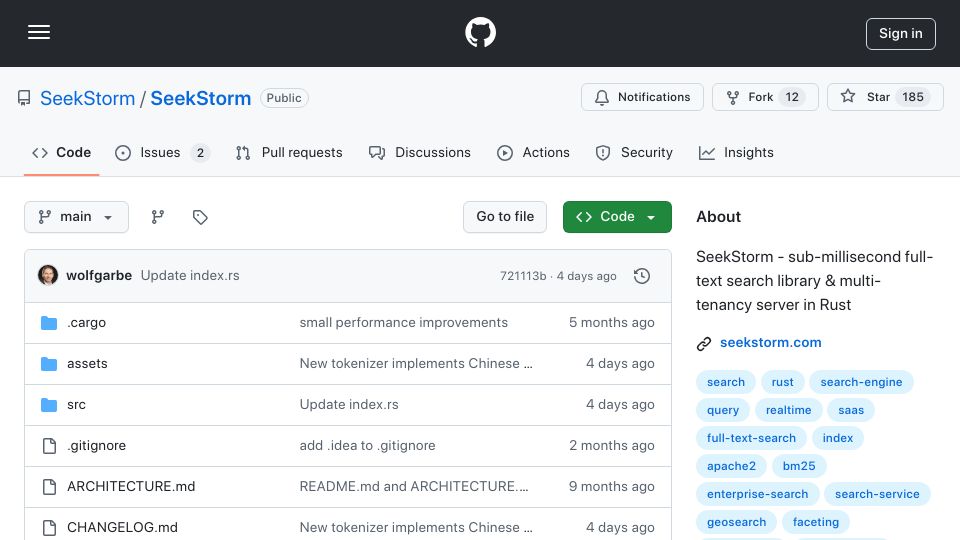Click the Notifications bell button

click(642, 97)
